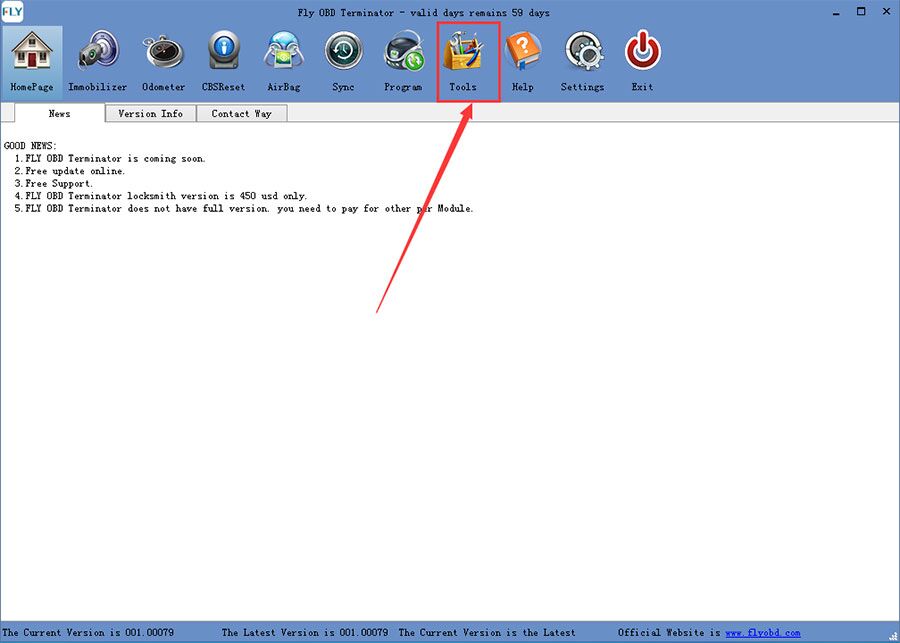Open the Contact Way tab
The height and width of the screenshot is (643, 900).
(x=241, y=113)
